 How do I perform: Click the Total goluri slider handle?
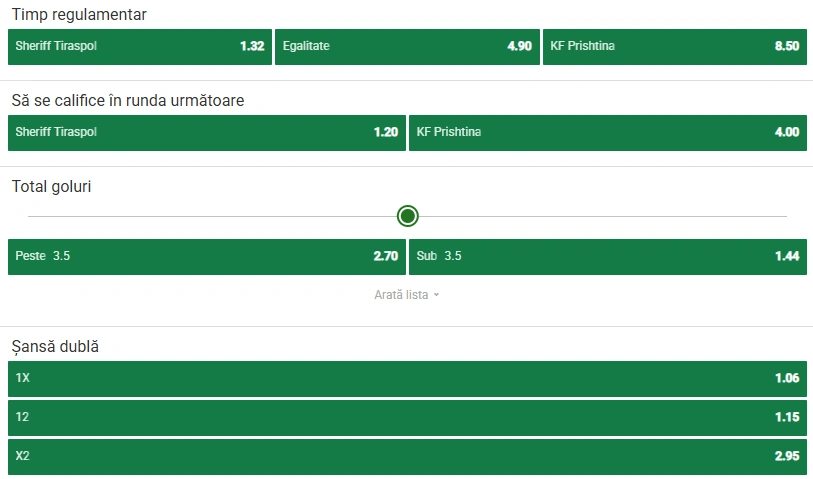tap(408, 216)
